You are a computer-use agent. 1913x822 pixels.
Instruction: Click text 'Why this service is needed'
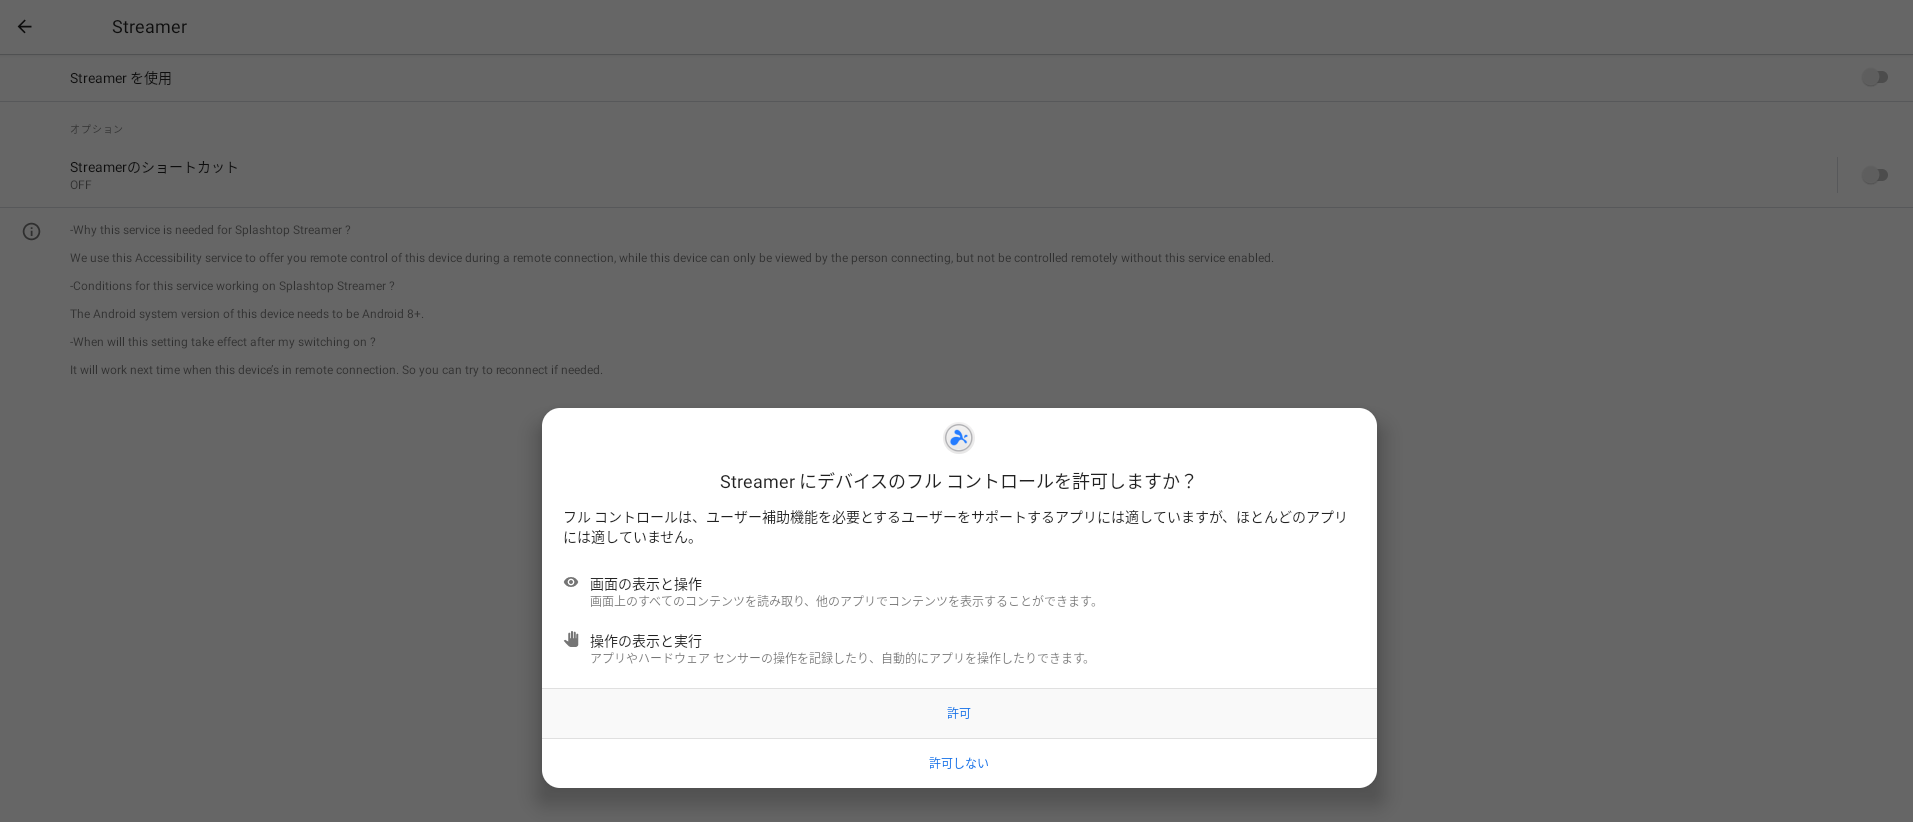[x=210, y=230]
